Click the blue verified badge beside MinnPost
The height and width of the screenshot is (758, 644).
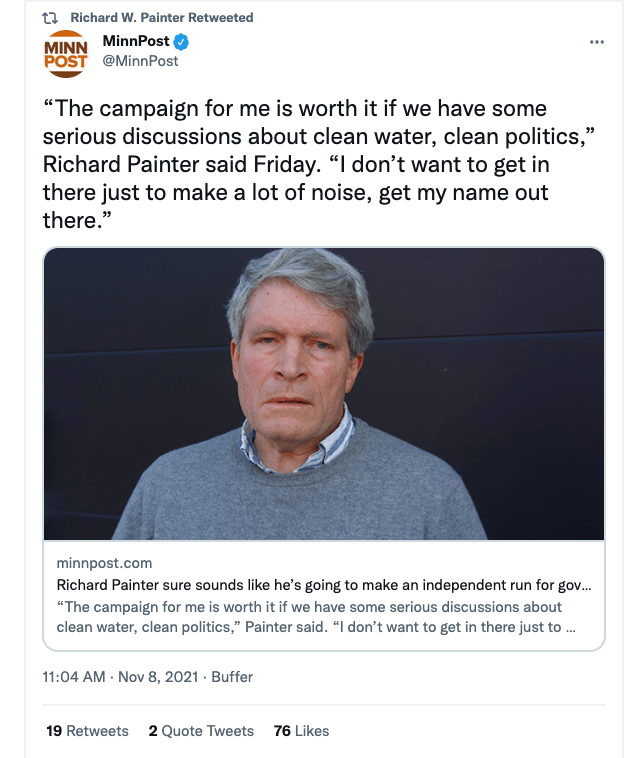pyautogui.click(x=182, y=42)
